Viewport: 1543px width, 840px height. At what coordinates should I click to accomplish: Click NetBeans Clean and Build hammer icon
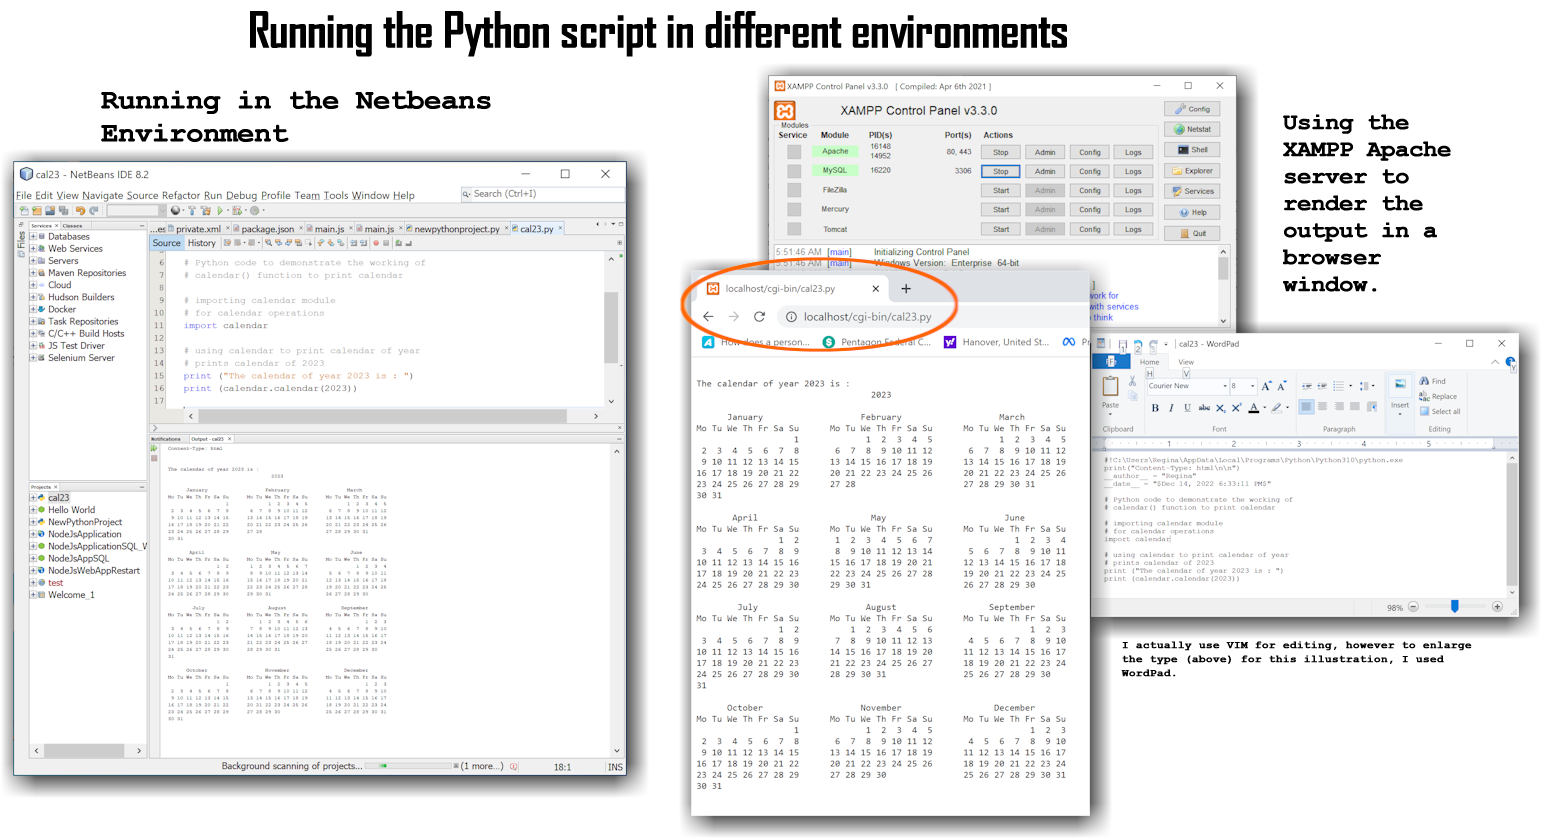pyautogui.click(x=206, y=210)
